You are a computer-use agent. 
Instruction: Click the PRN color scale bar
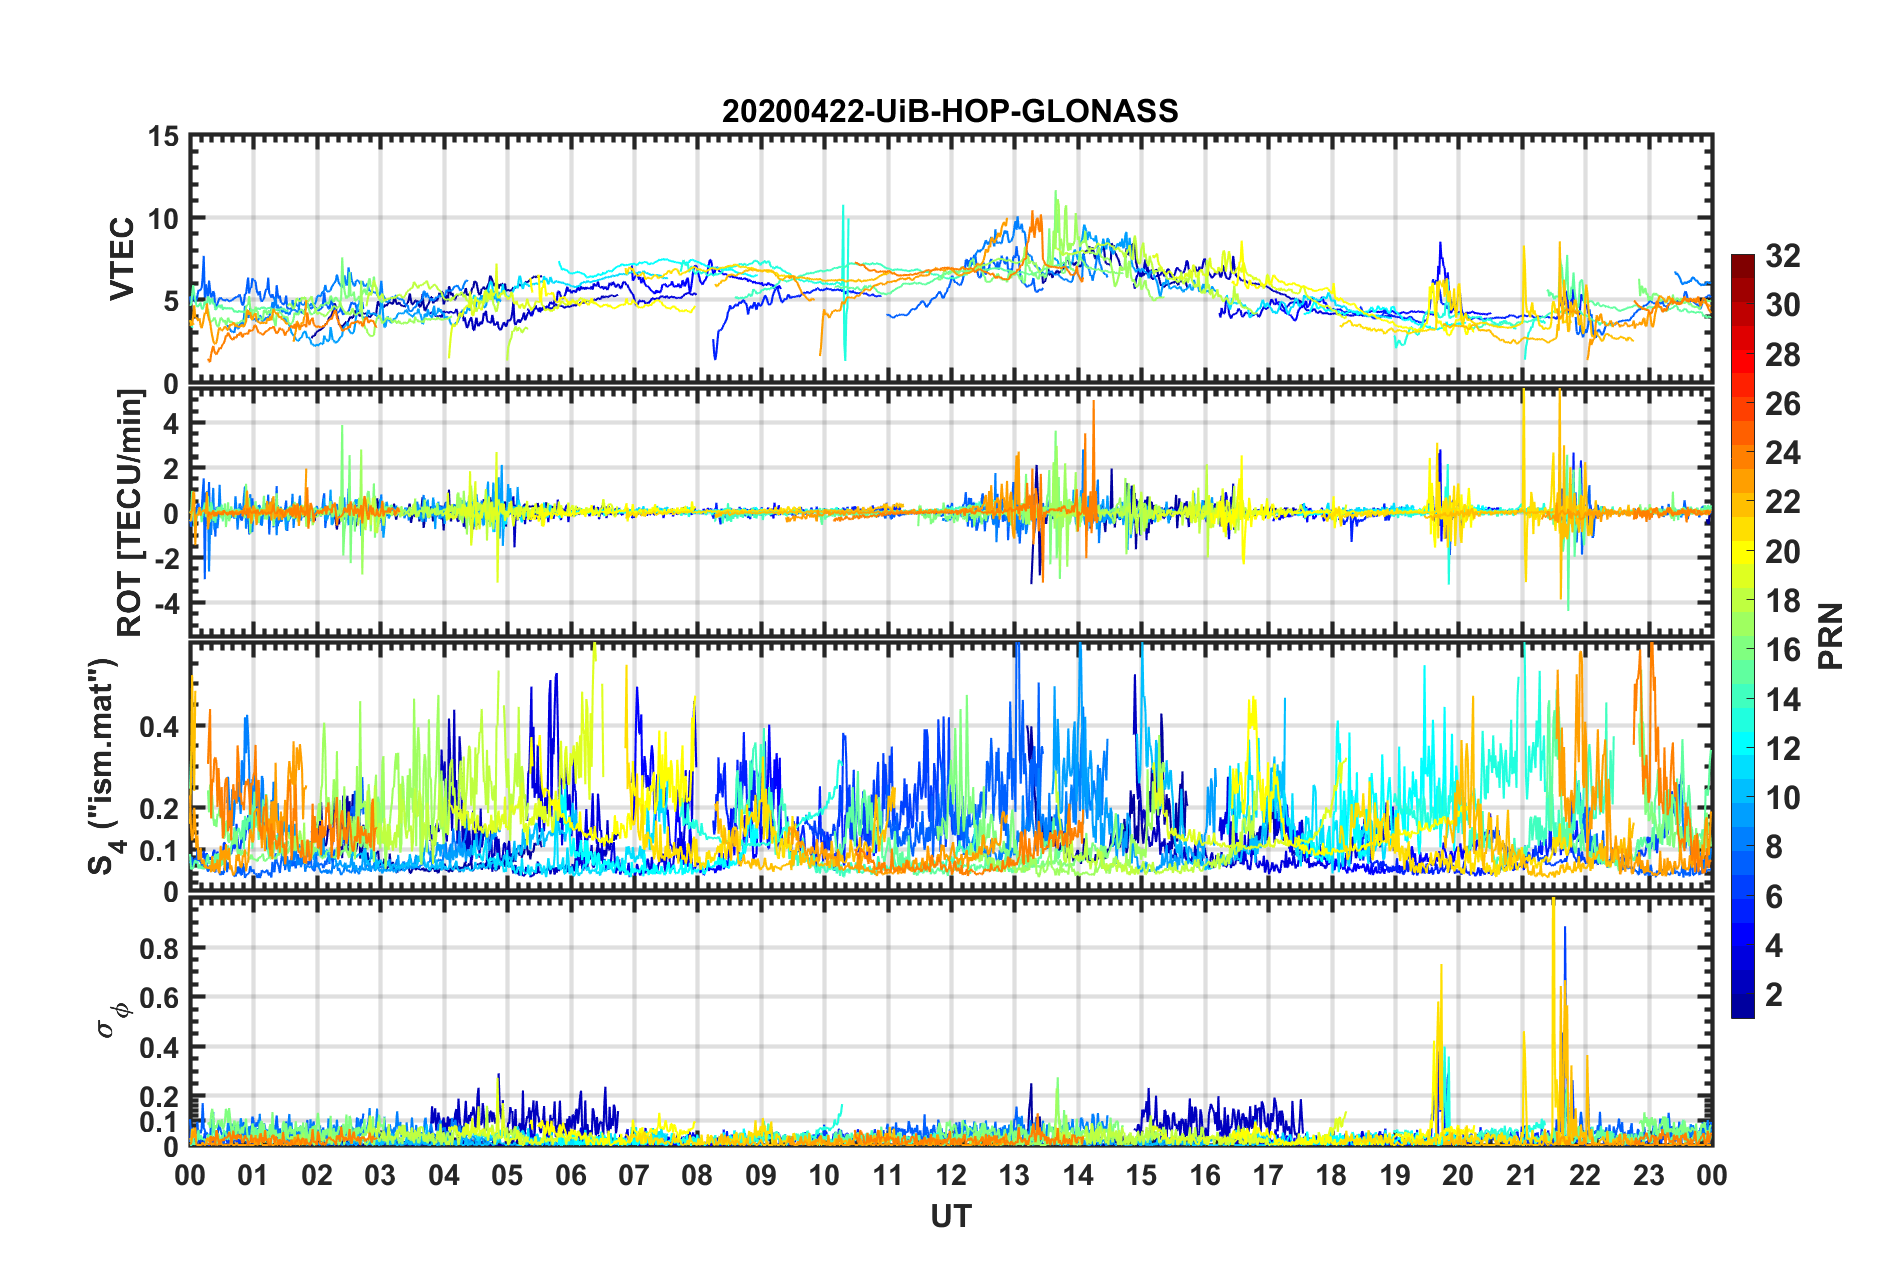pos(1742,636)
